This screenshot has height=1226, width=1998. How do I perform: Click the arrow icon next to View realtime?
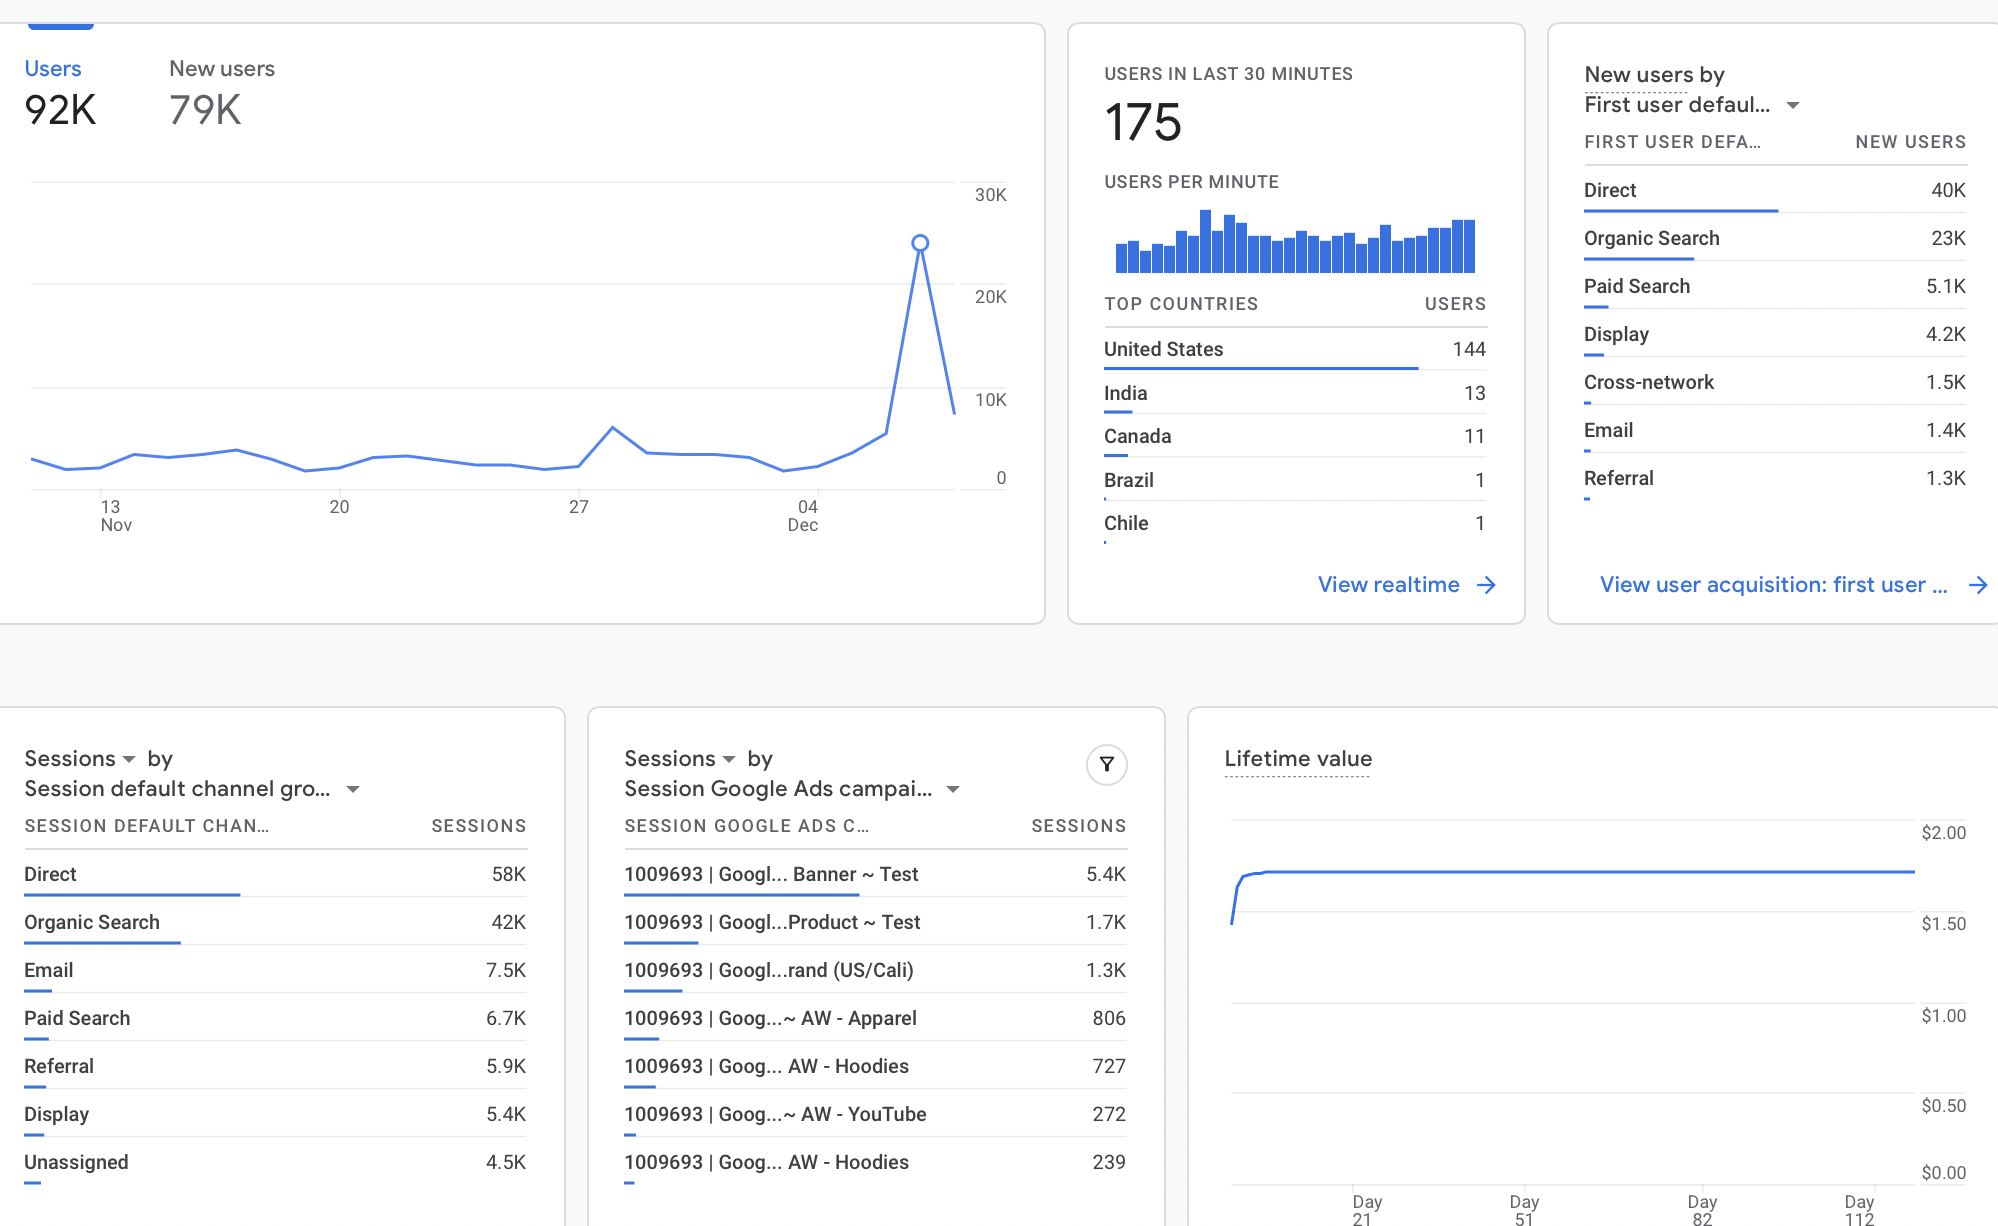(x=1487, y=585)
